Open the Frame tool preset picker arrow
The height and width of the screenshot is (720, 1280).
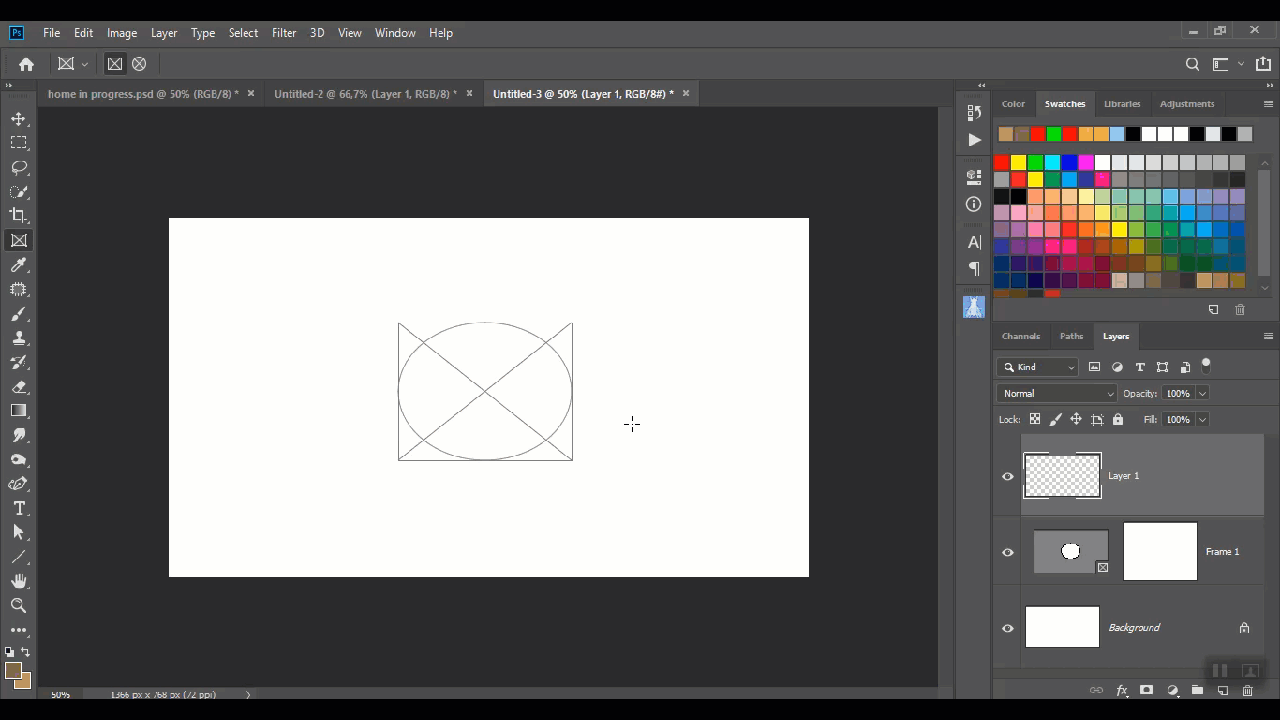85,64
